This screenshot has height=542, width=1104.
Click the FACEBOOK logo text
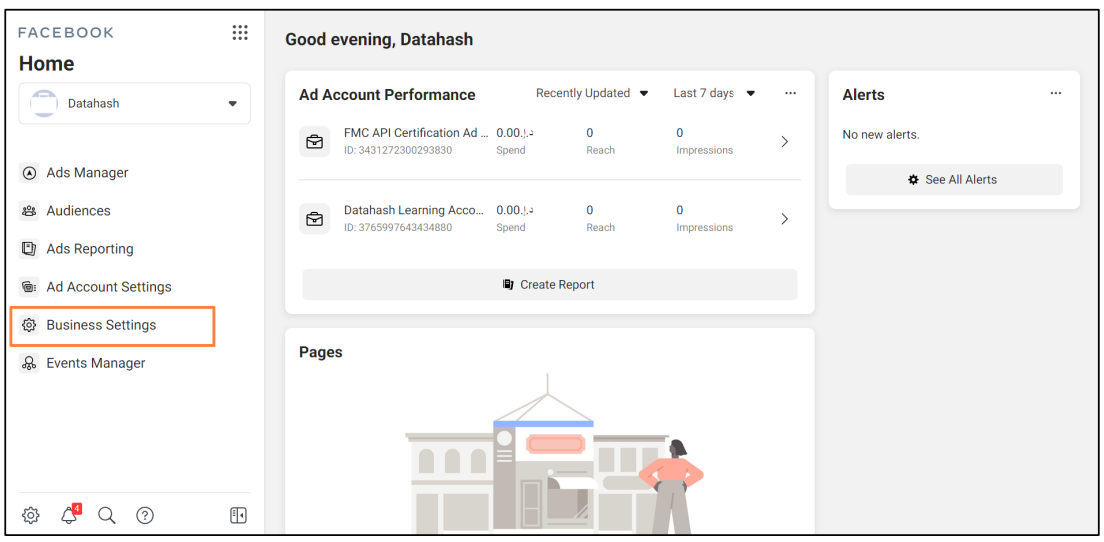(x=65, y=32)
